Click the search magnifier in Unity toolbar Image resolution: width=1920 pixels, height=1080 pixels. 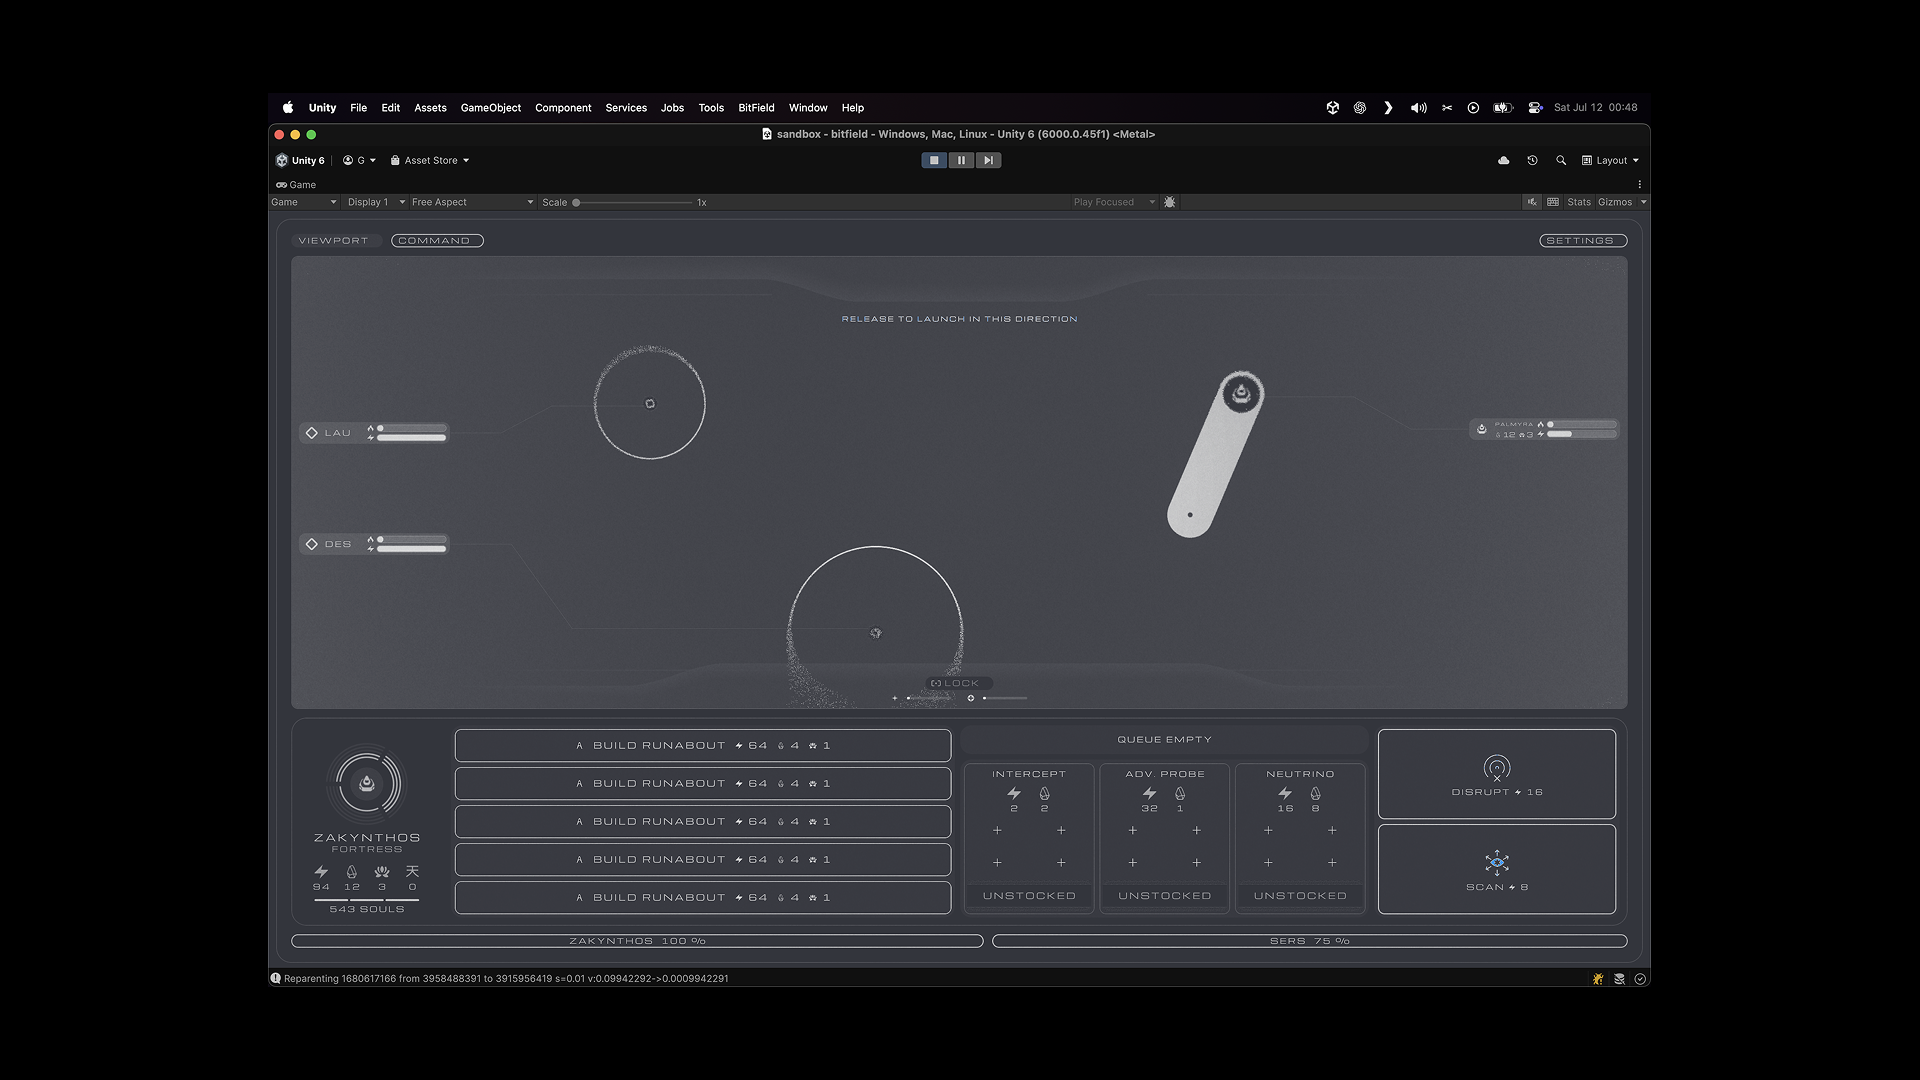point(1562,160)
